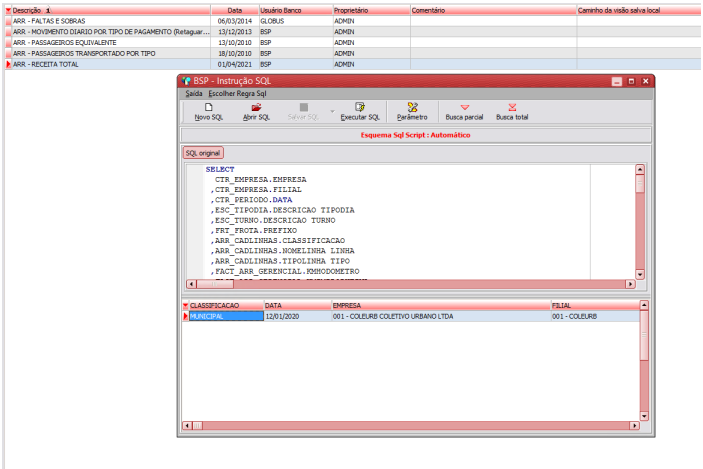
Task: Click the Proprietário column header
Action: coord(371,10)
